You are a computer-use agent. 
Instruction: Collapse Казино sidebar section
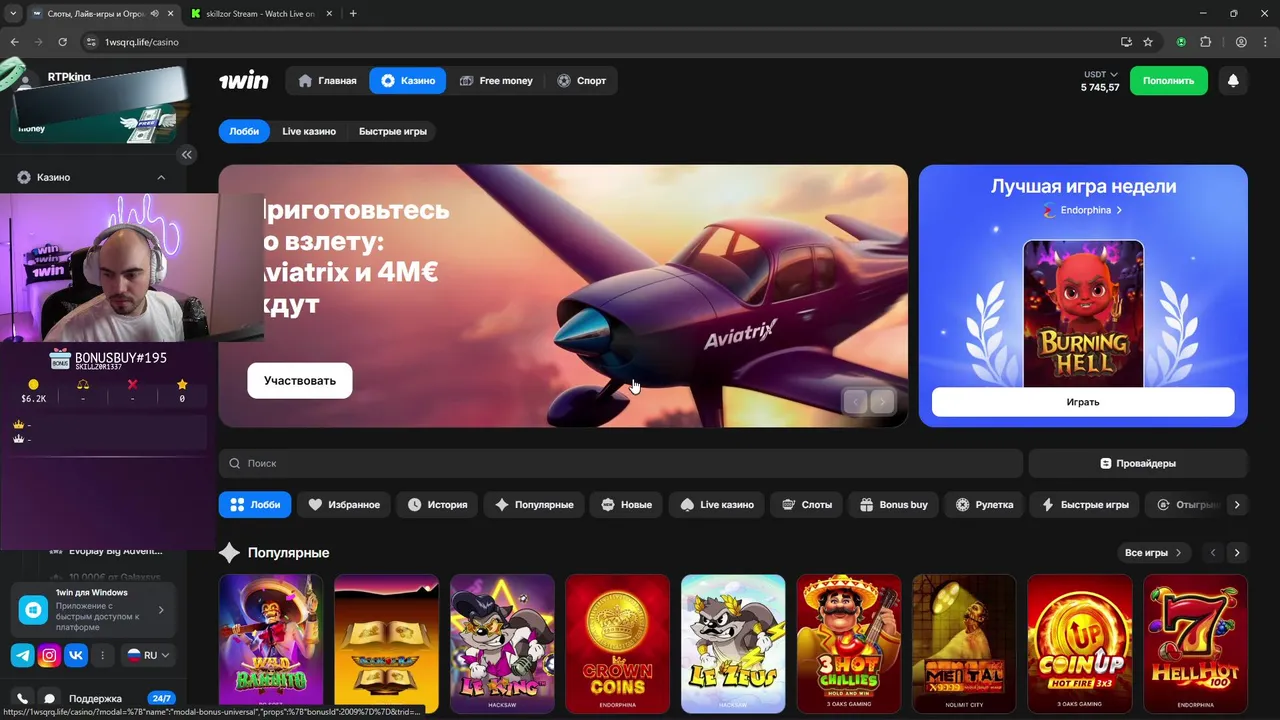[161, 177]
